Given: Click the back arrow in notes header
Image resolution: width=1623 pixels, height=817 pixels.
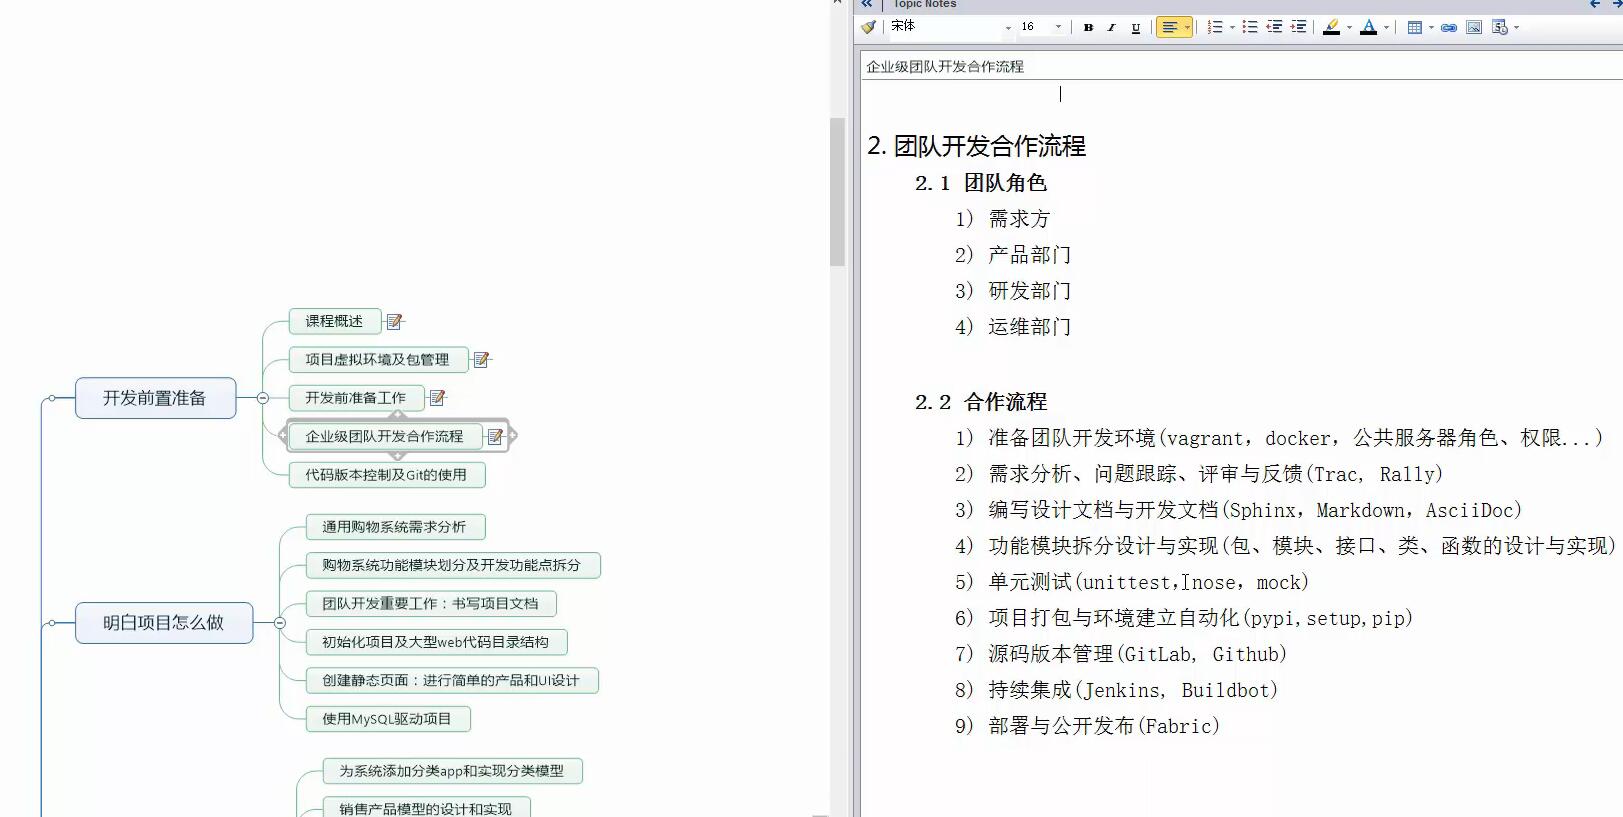Looking at the screenshot, I should click(x=1594, y=4).
